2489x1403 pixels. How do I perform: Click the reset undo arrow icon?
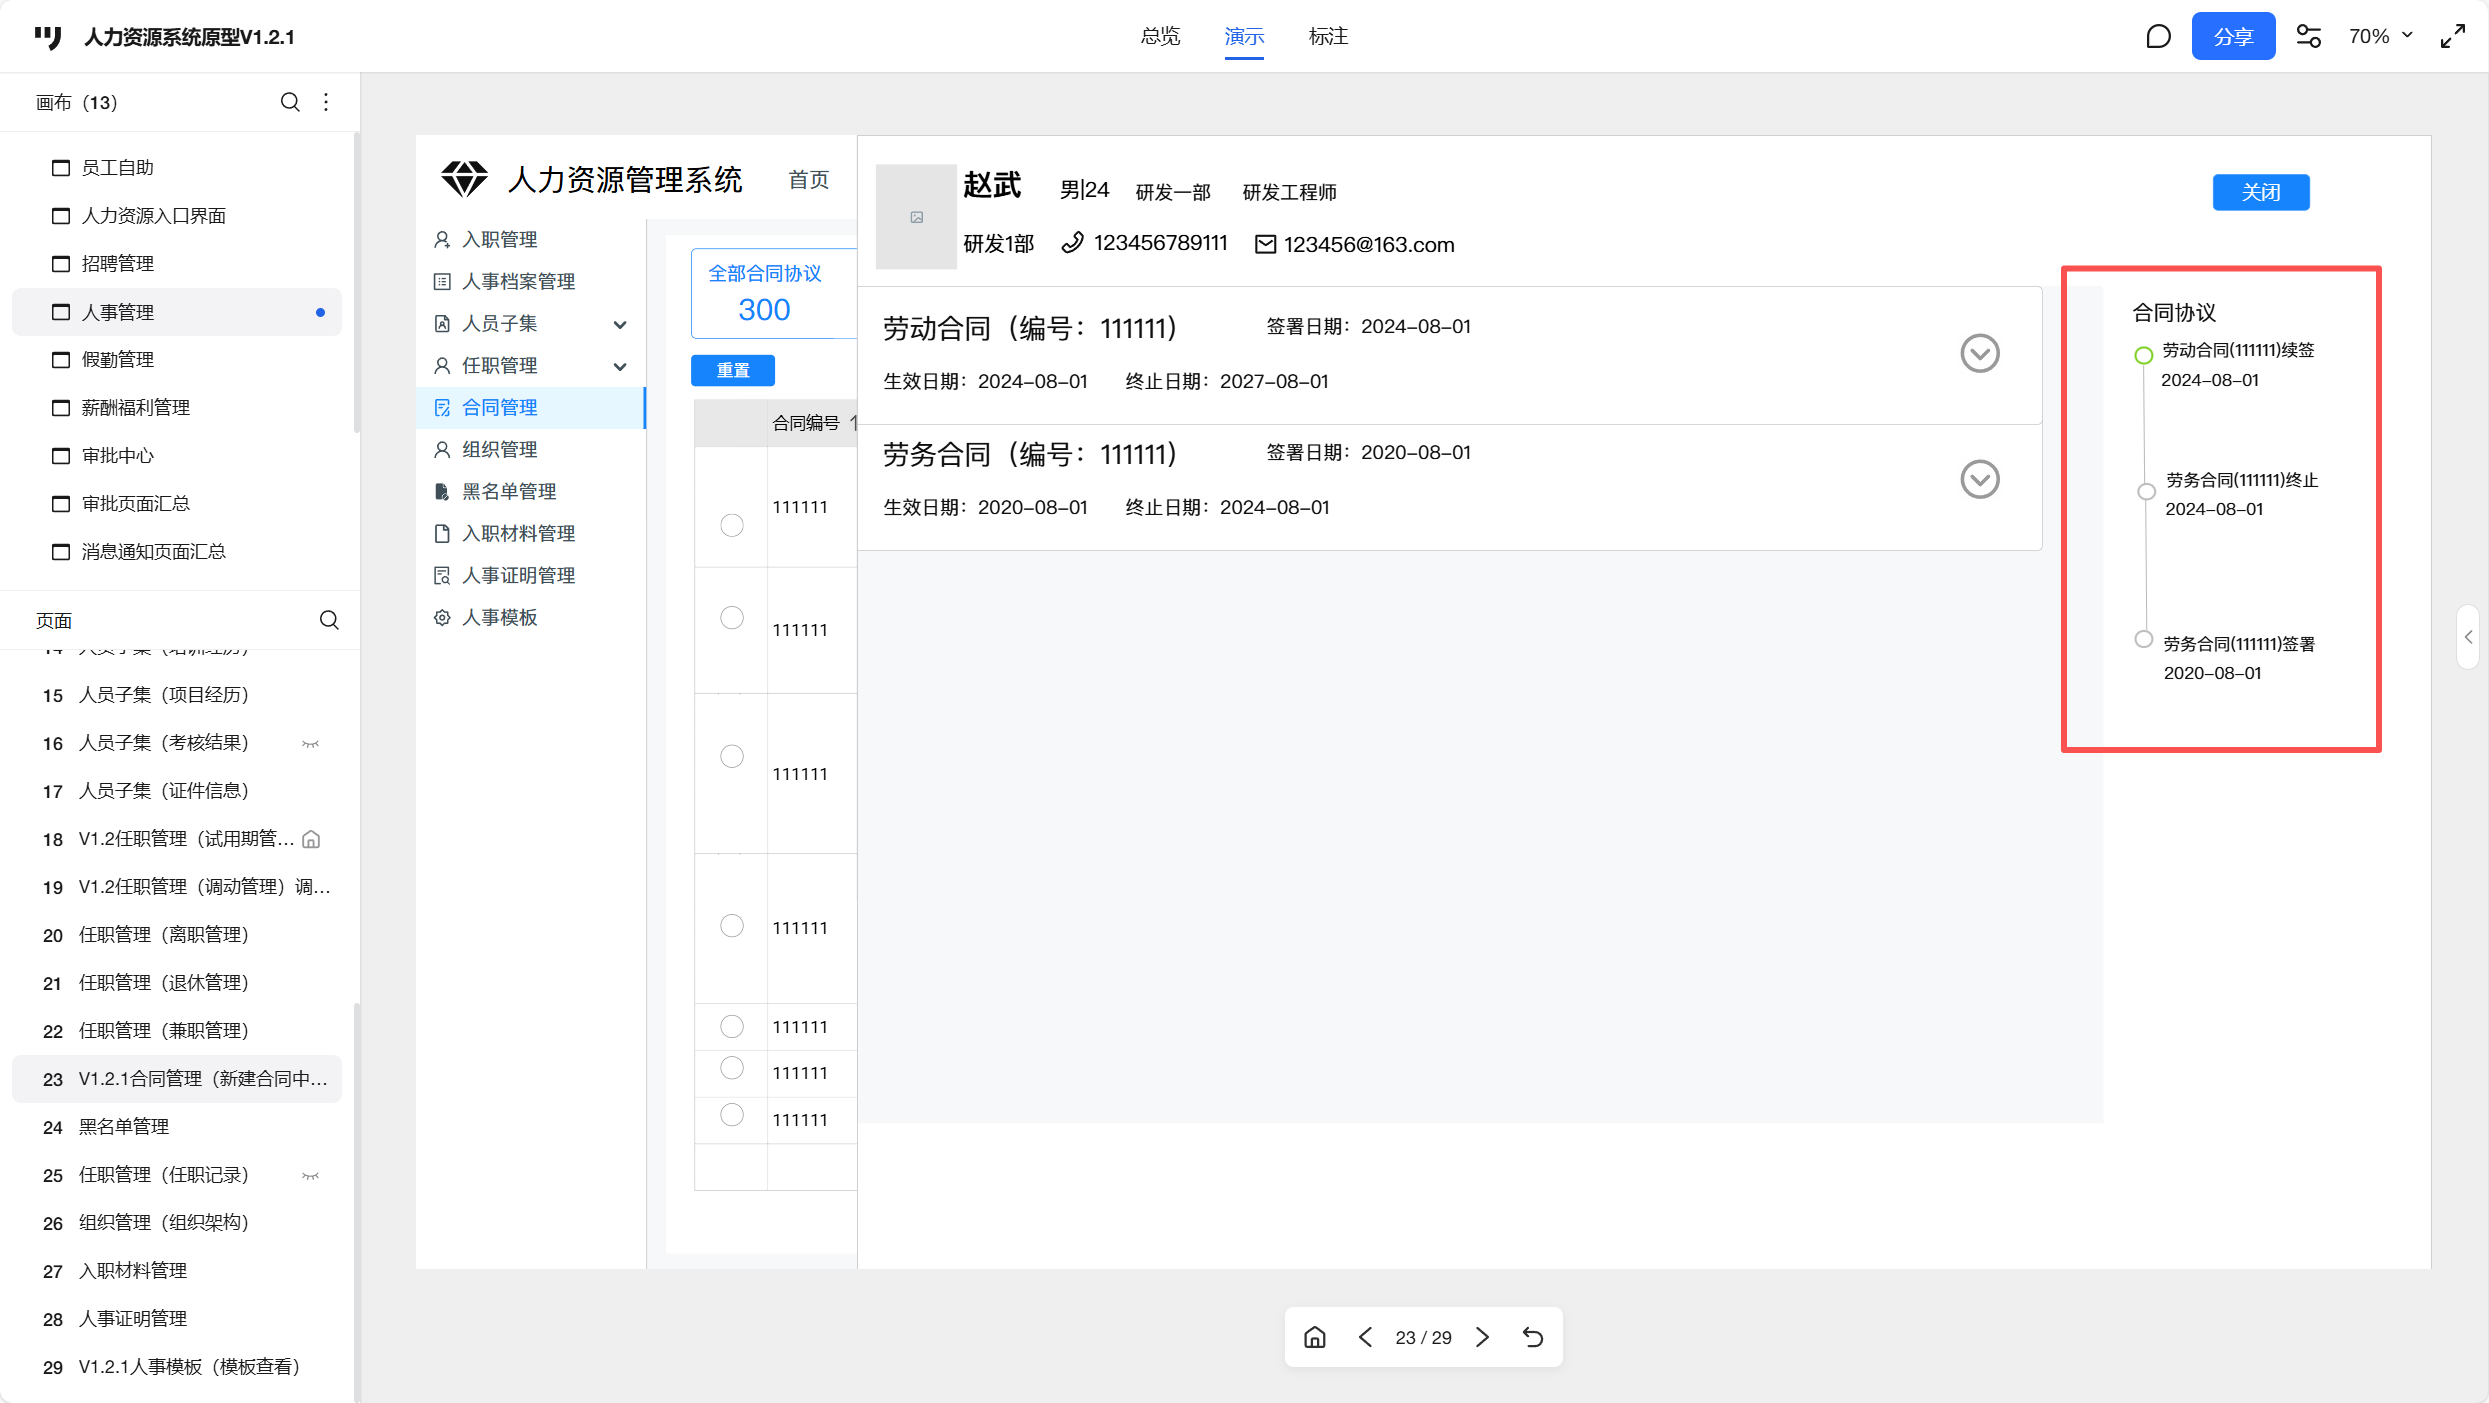point(1533,1337)
